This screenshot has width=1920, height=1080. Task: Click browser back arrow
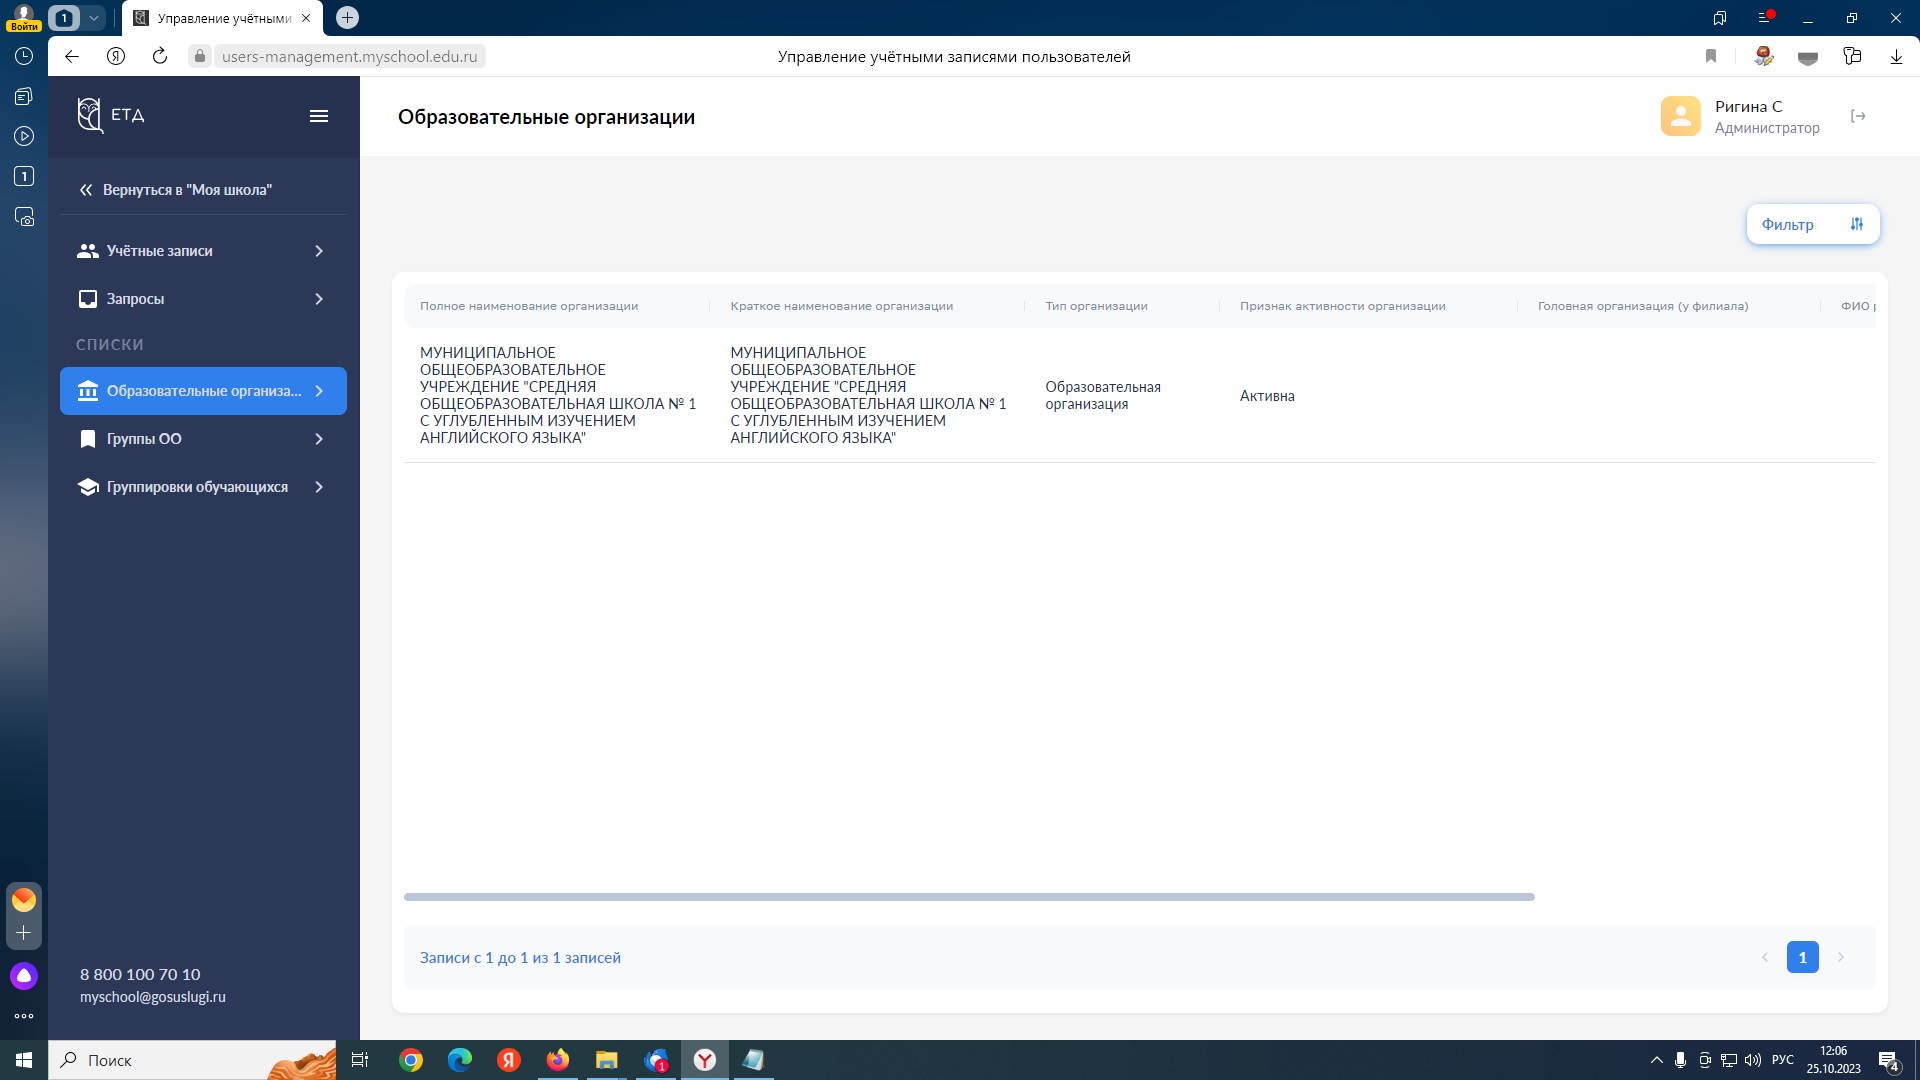72,56
